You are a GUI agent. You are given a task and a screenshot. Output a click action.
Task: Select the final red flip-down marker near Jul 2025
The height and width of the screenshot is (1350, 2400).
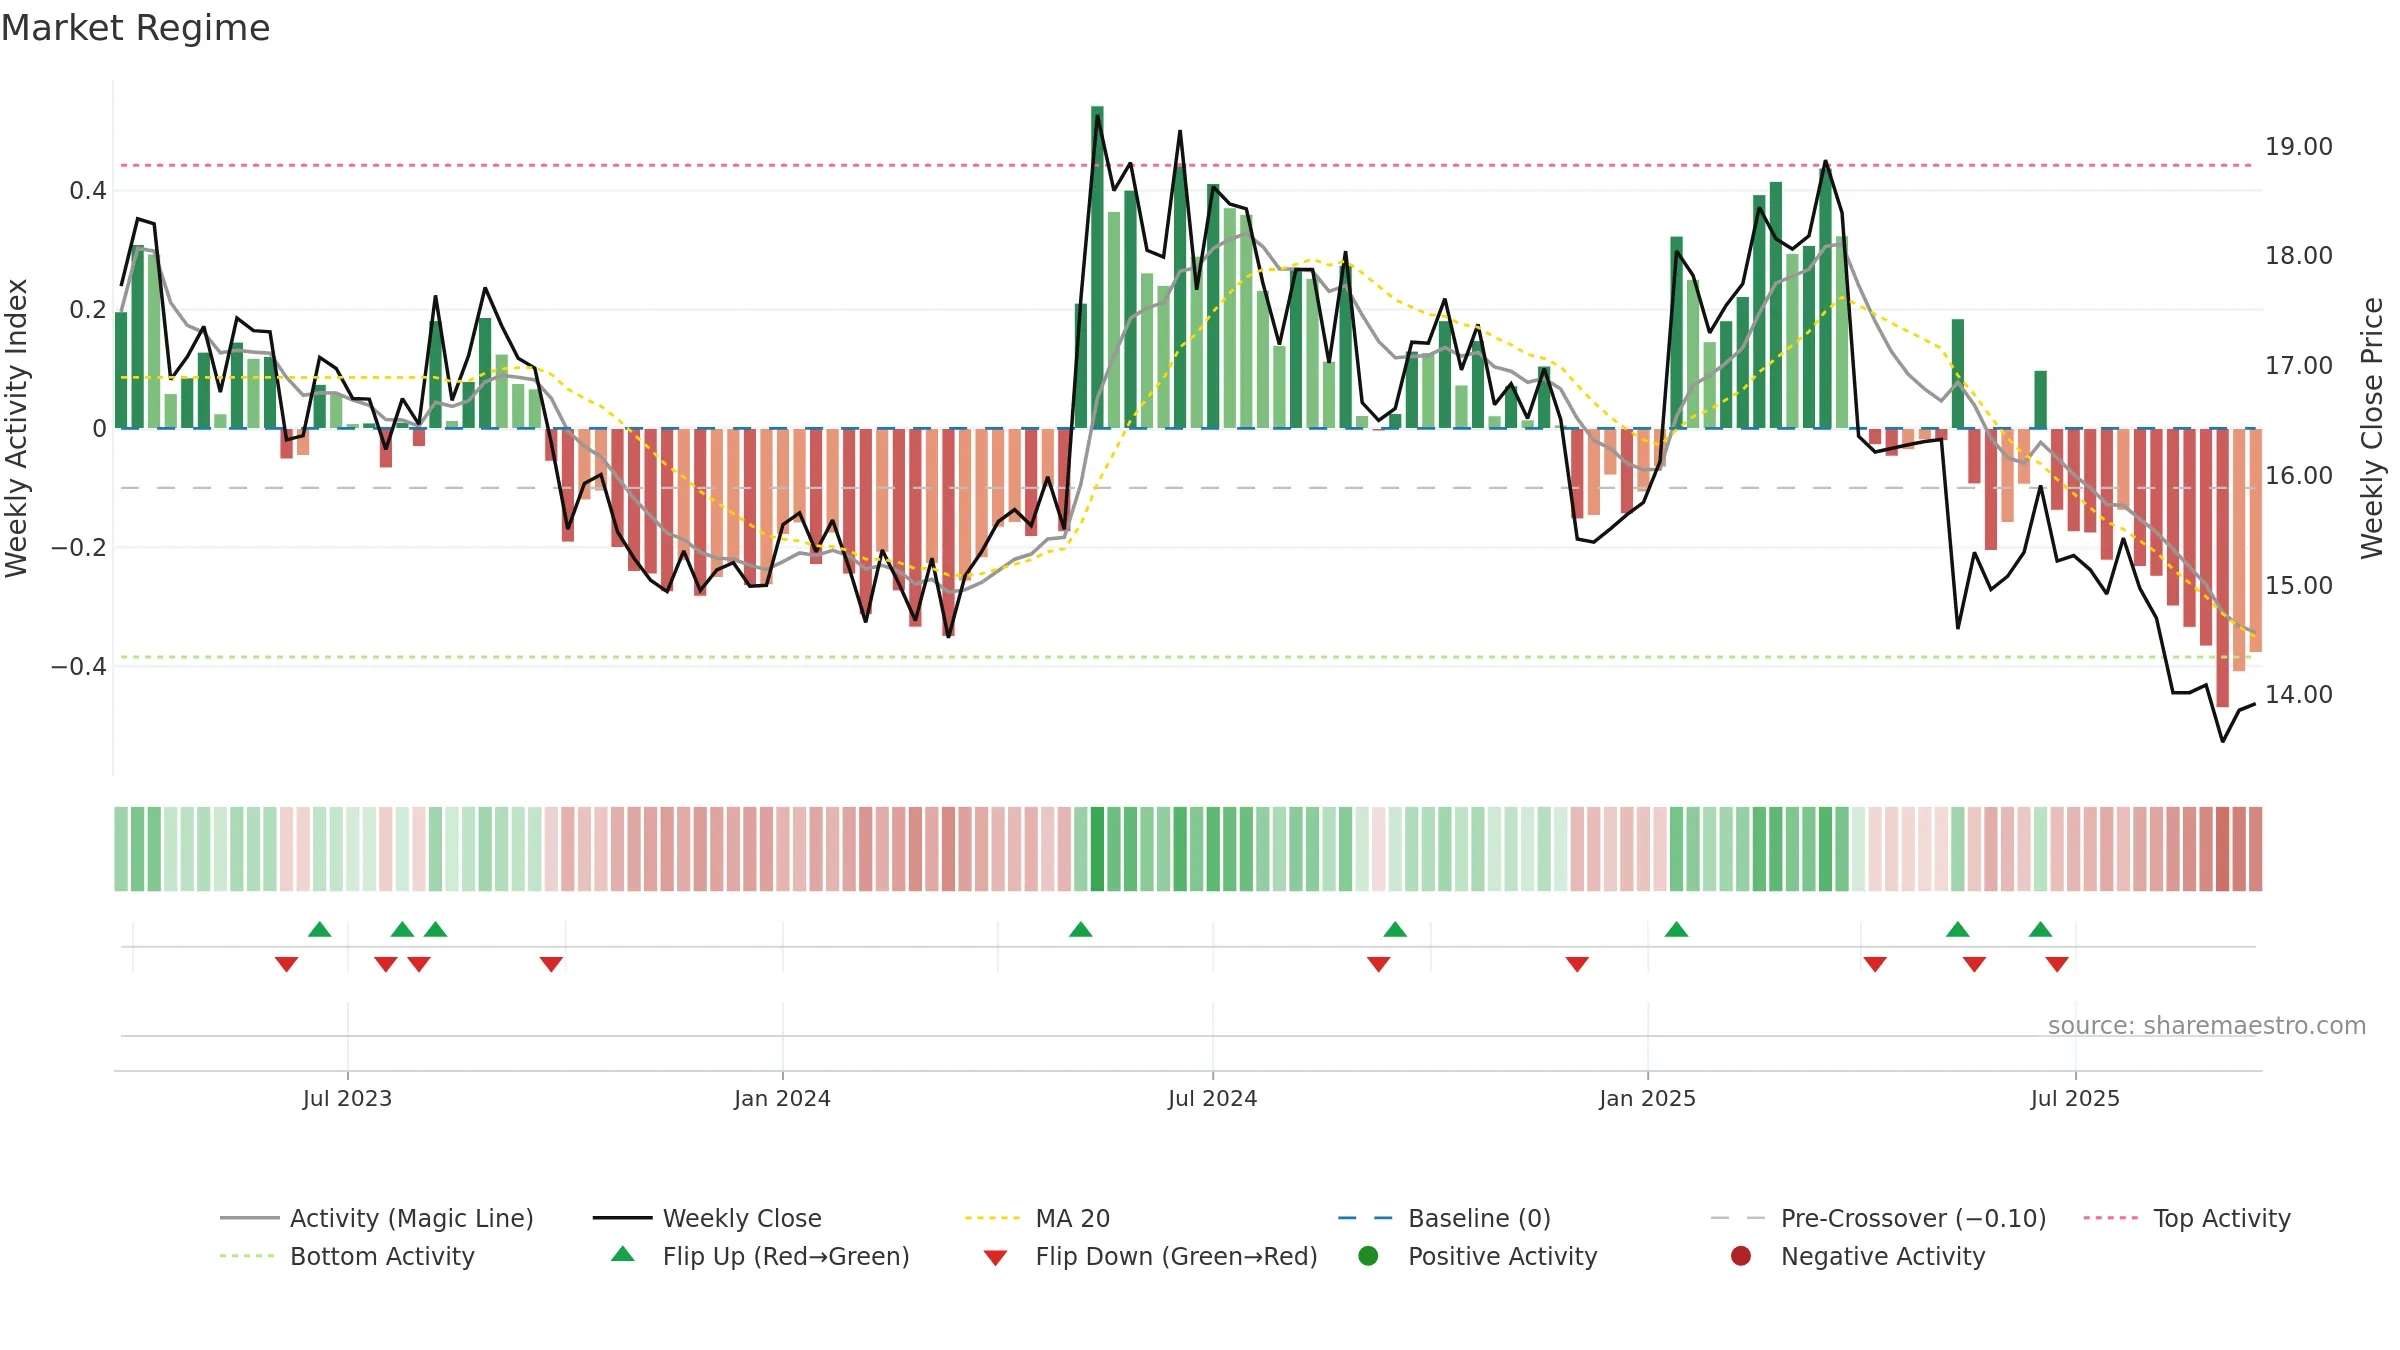pyautogui.click(x=2057, y=964)
